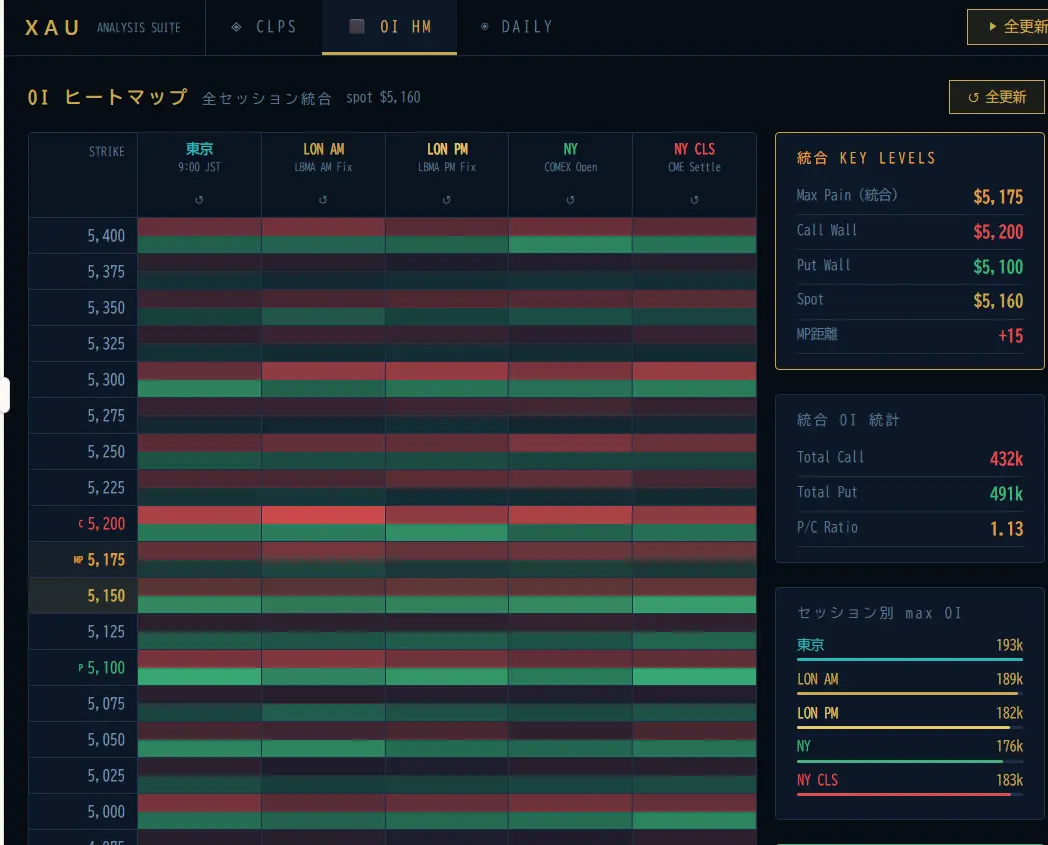Screen dimensions: 1048x845
Task: Select the 5,400 strike row label
Action: pyautogui.click(x=106, y=235)
